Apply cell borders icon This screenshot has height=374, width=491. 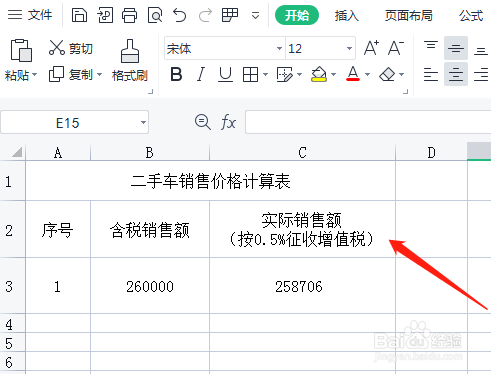(x=250, y=74)
